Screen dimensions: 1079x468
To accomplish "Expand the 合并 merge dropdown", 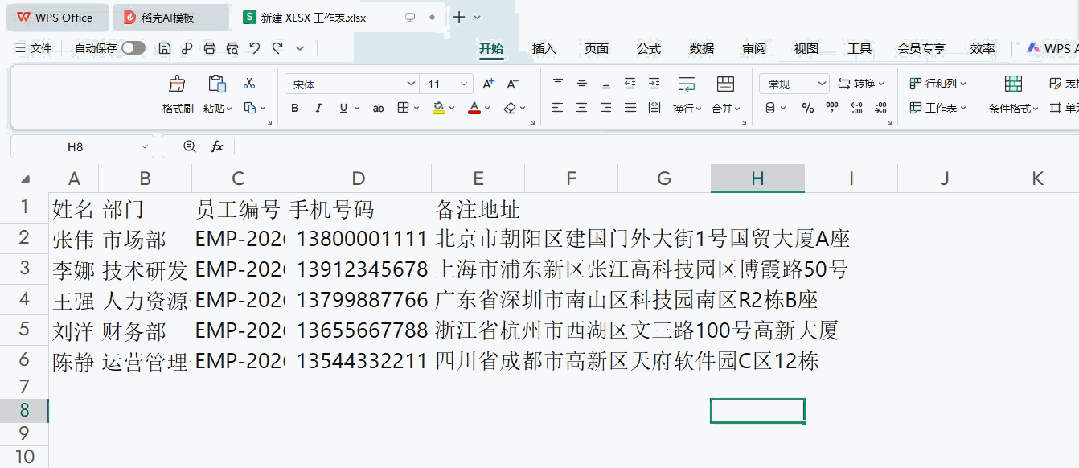I will [738, 108].
